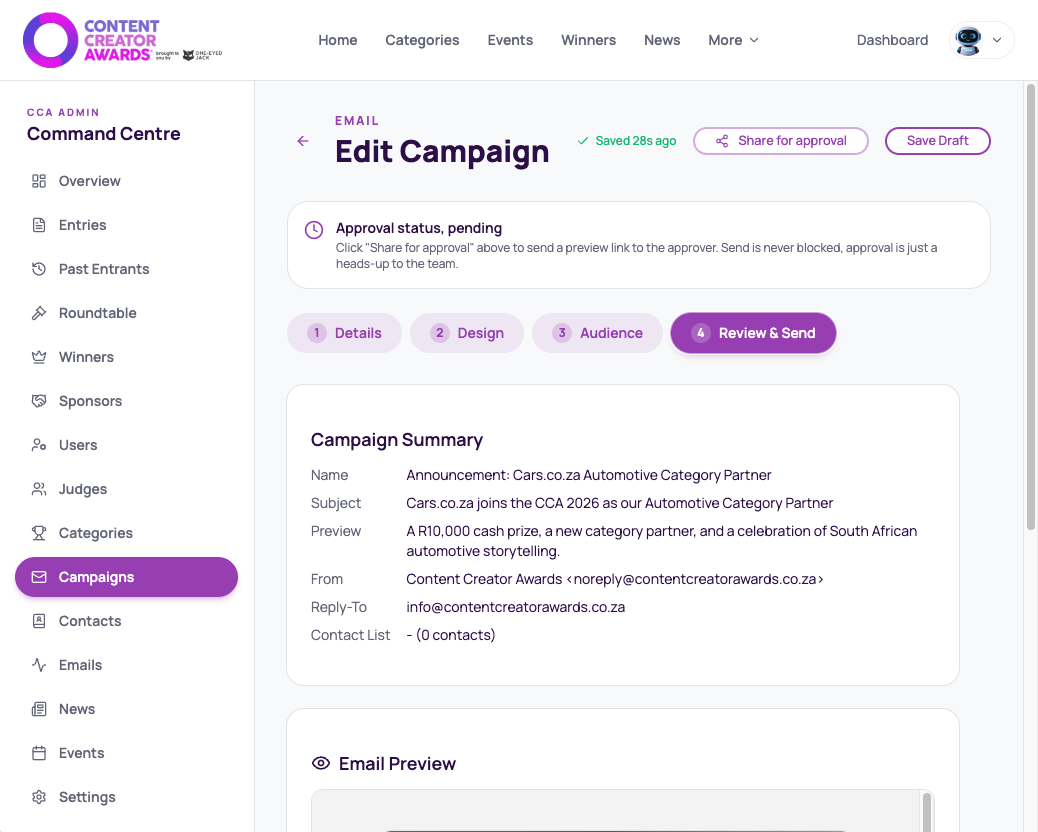
Task: Click the robot avatar in the header
Action: pos(968,40)
